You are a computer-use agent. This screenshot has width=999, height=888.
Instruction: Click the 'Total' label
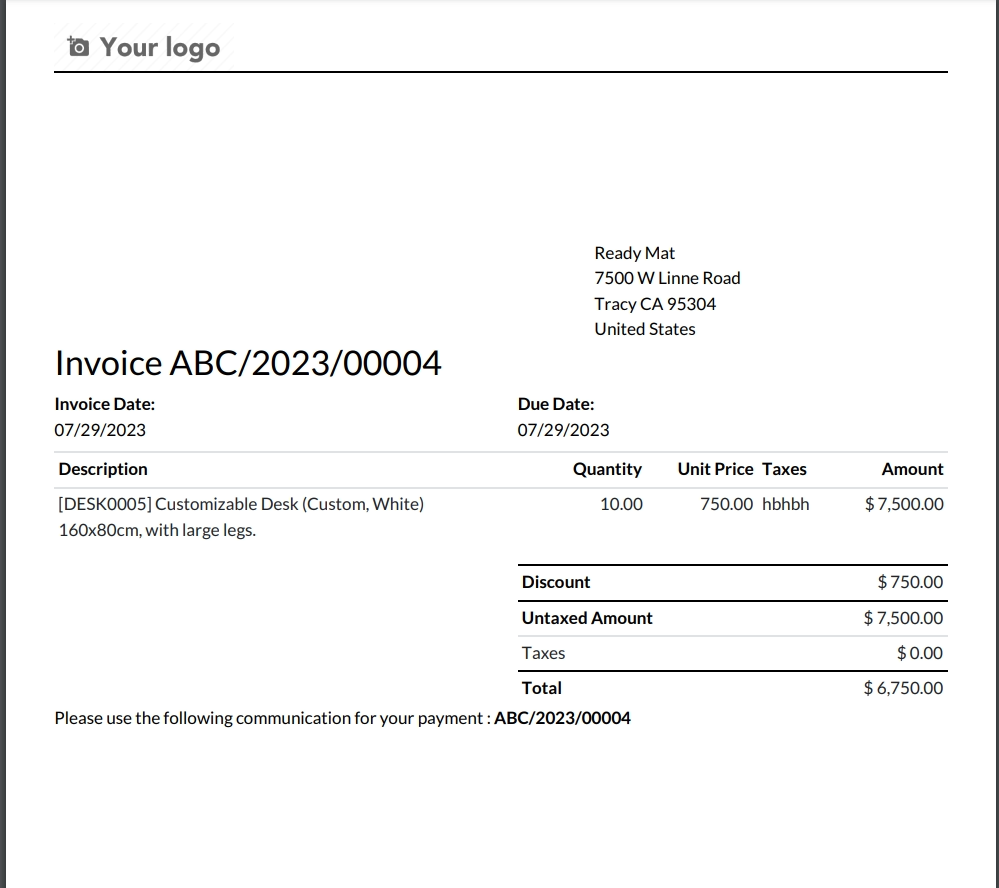coord(542,689)
